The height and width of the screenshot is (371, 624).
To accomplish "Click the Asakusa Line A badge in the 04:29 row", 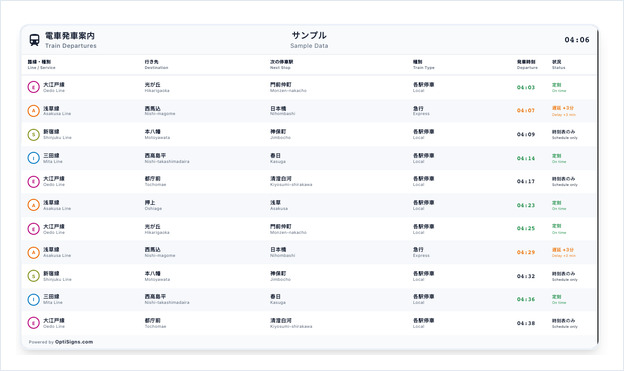I will (33, 252).
